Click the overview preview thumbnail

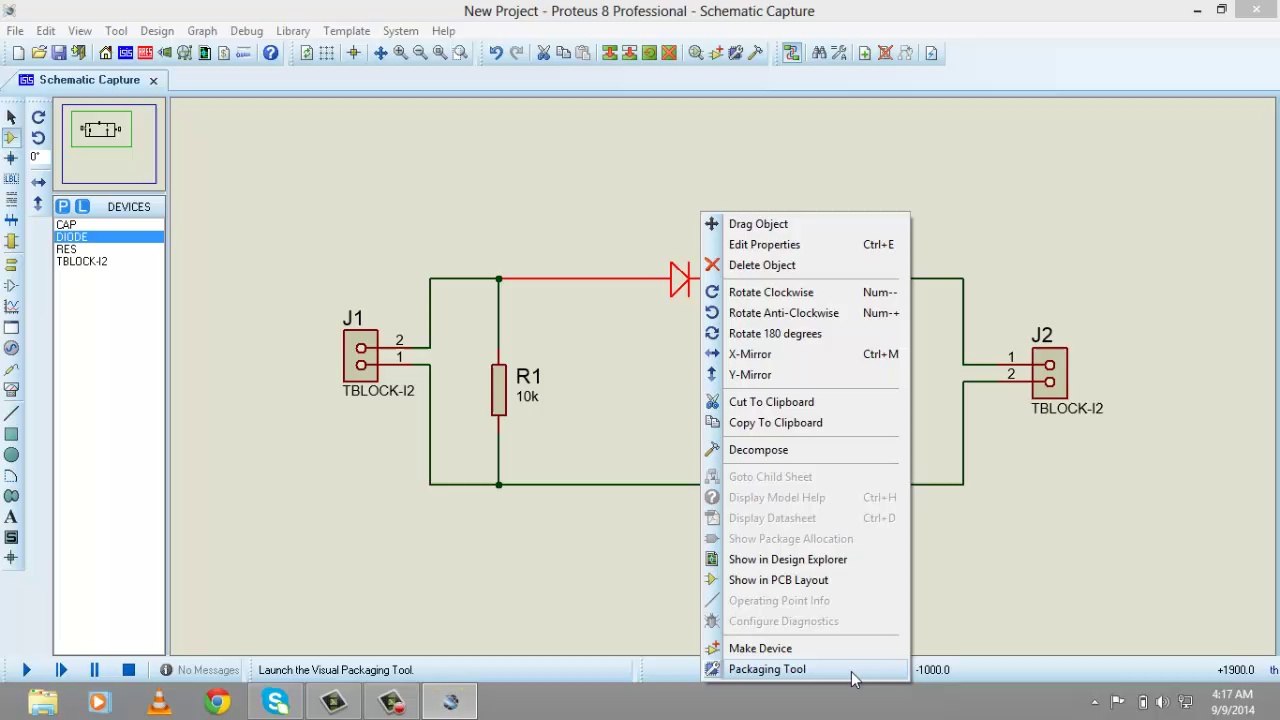pos(109,144)
